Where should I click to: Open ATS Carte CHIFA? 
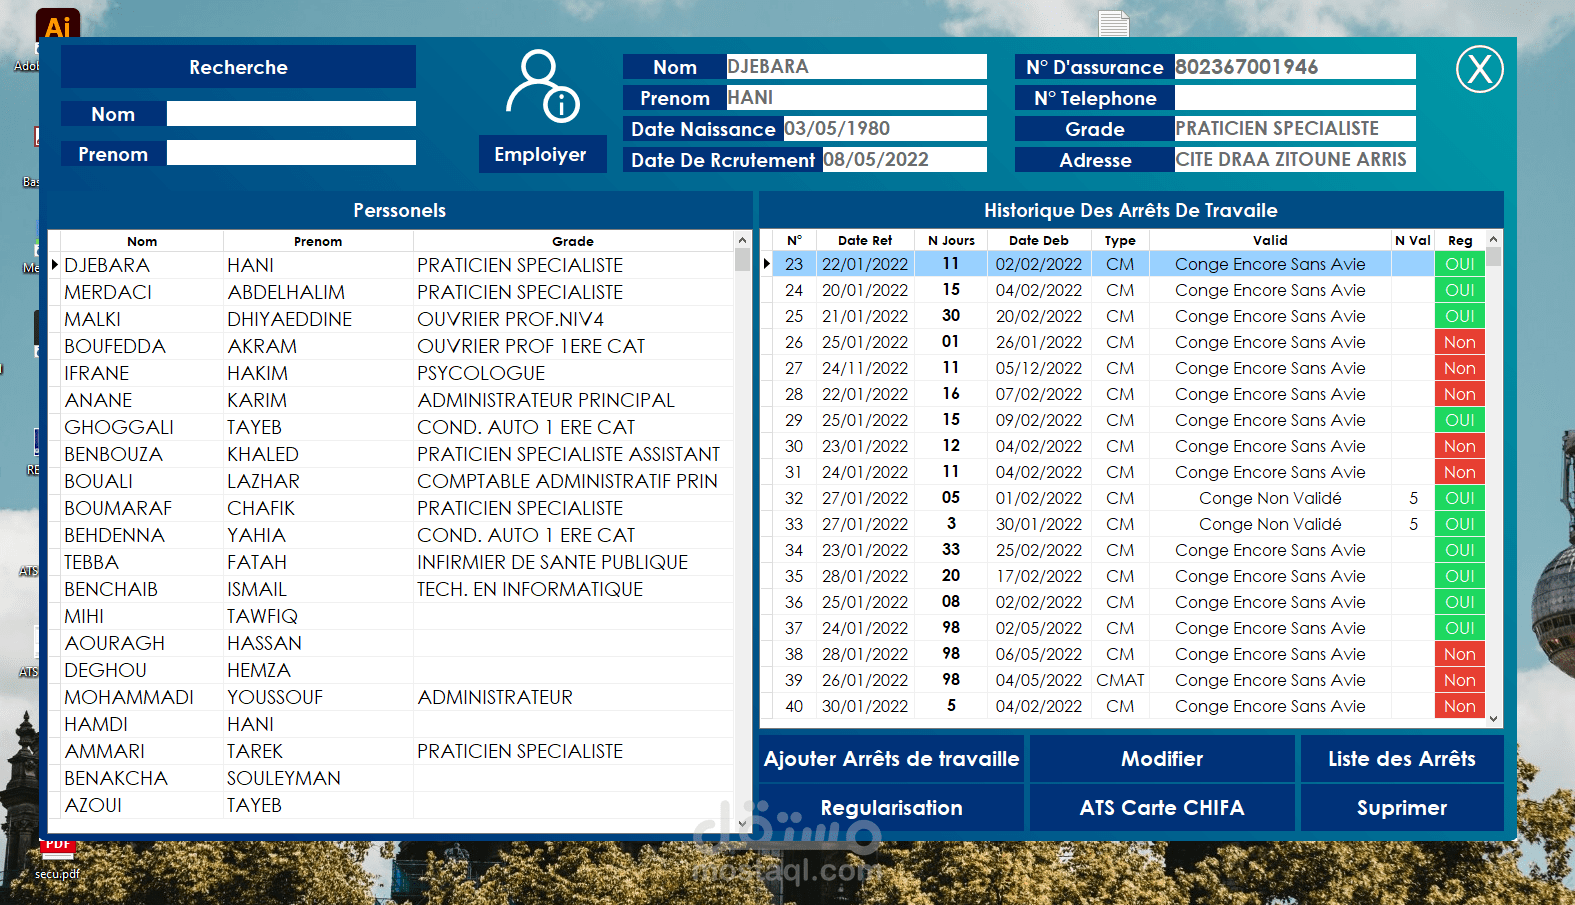[1162, 808]
